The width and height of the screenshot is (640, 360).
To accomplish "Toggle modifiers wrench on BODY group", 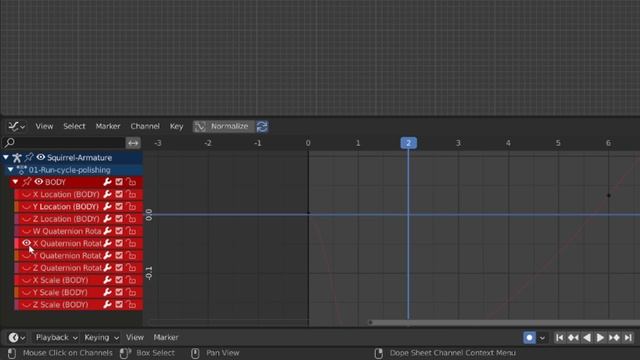I will (x=107, y=182).
